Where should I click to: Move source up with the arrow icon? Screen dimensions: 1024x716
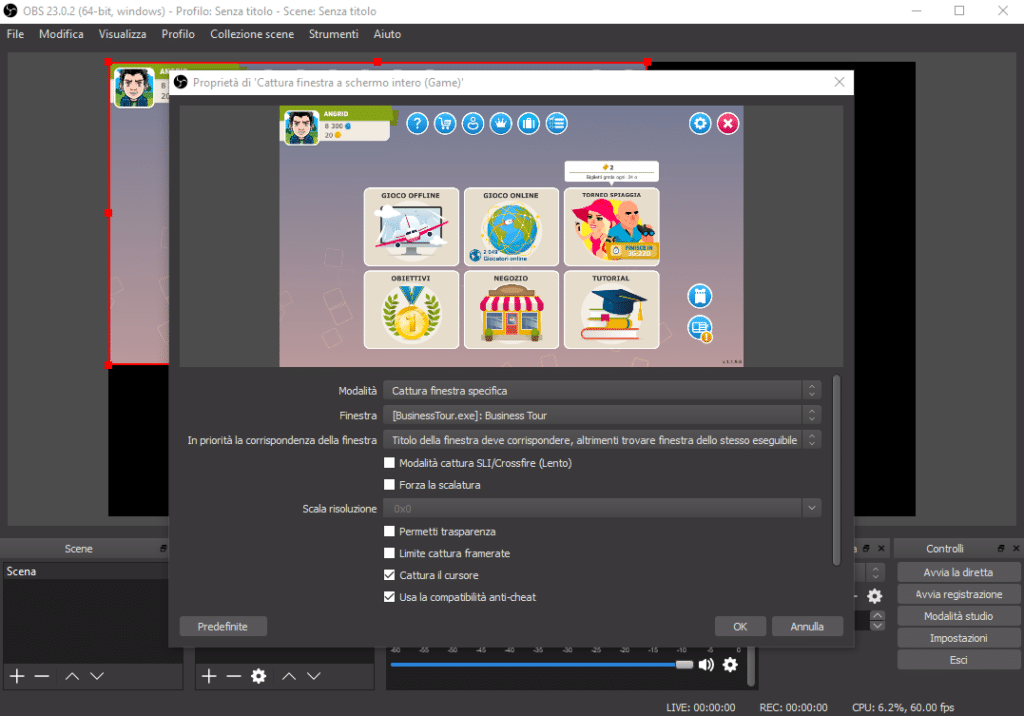(289, 676)
